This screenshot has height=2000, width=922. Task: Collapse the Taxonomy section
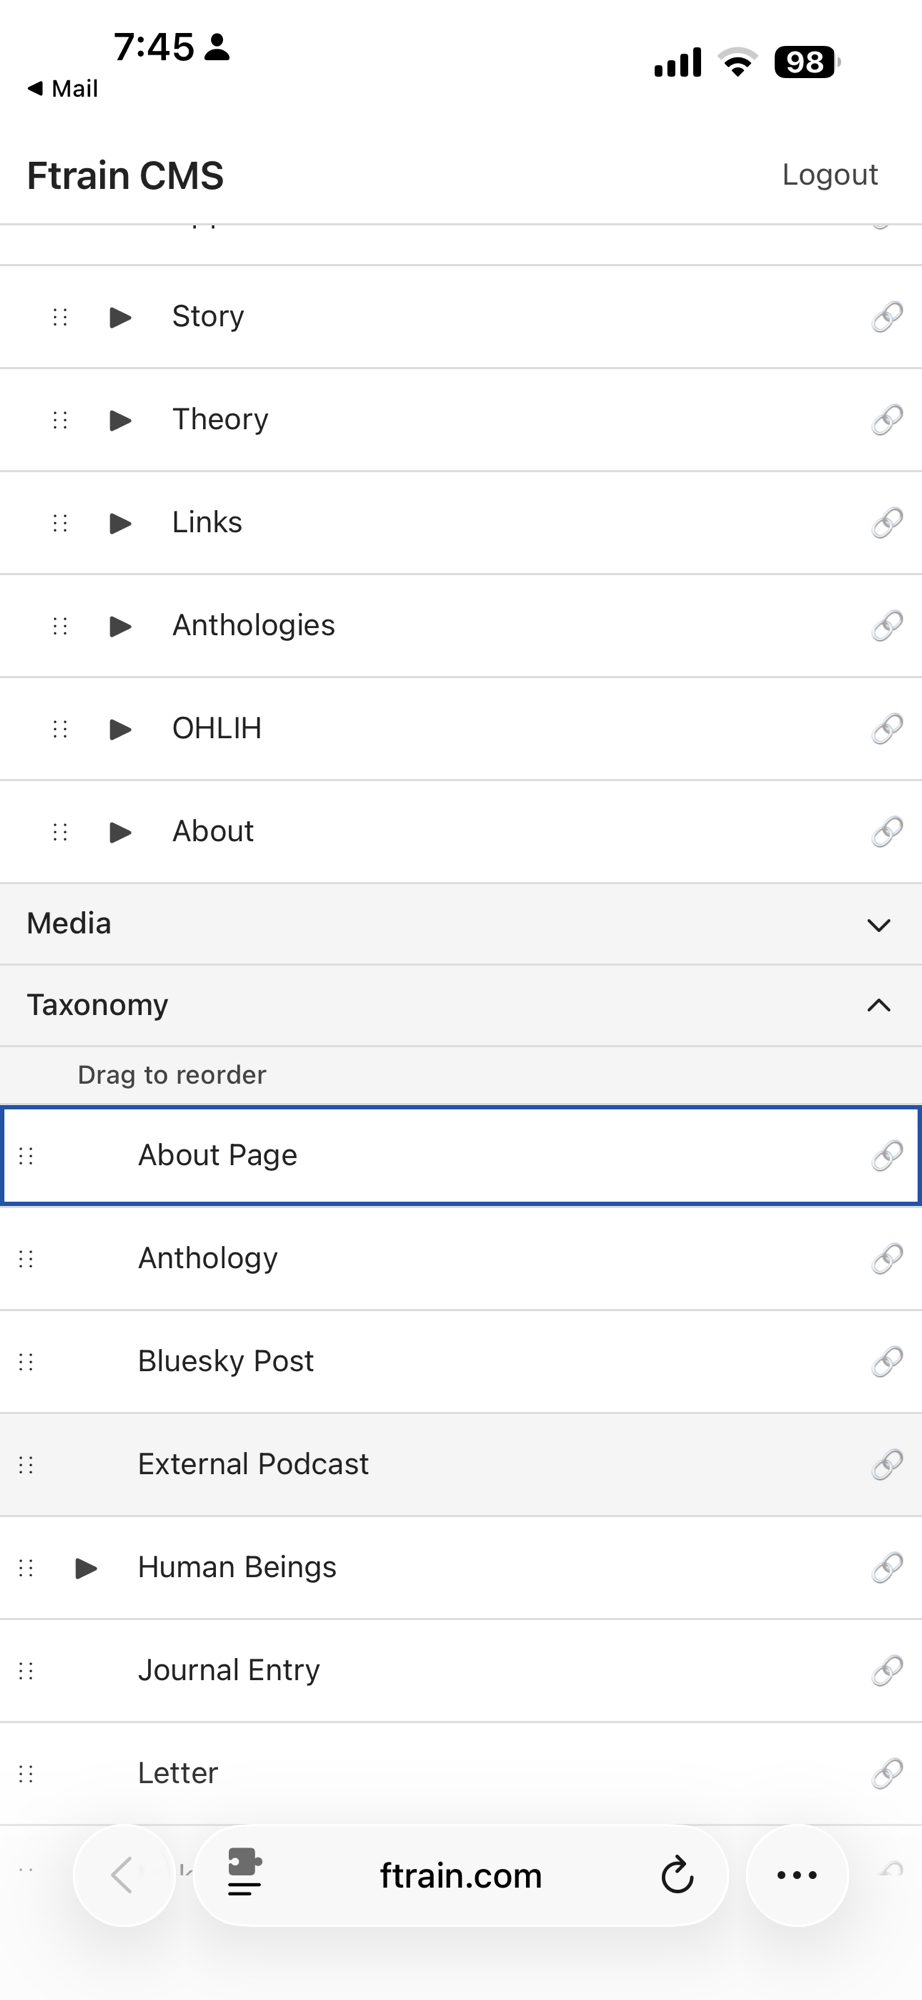[x=878, y=1006]
